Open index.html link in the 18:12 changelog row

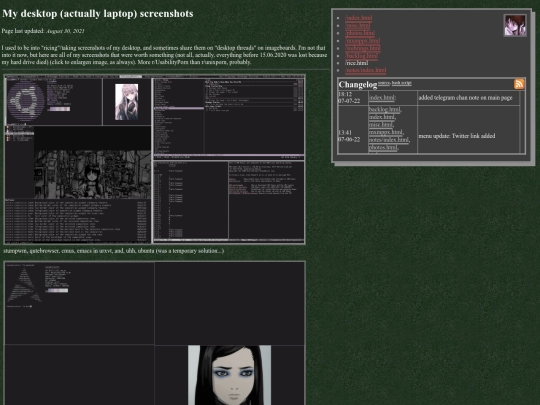(x=382, y=98)
